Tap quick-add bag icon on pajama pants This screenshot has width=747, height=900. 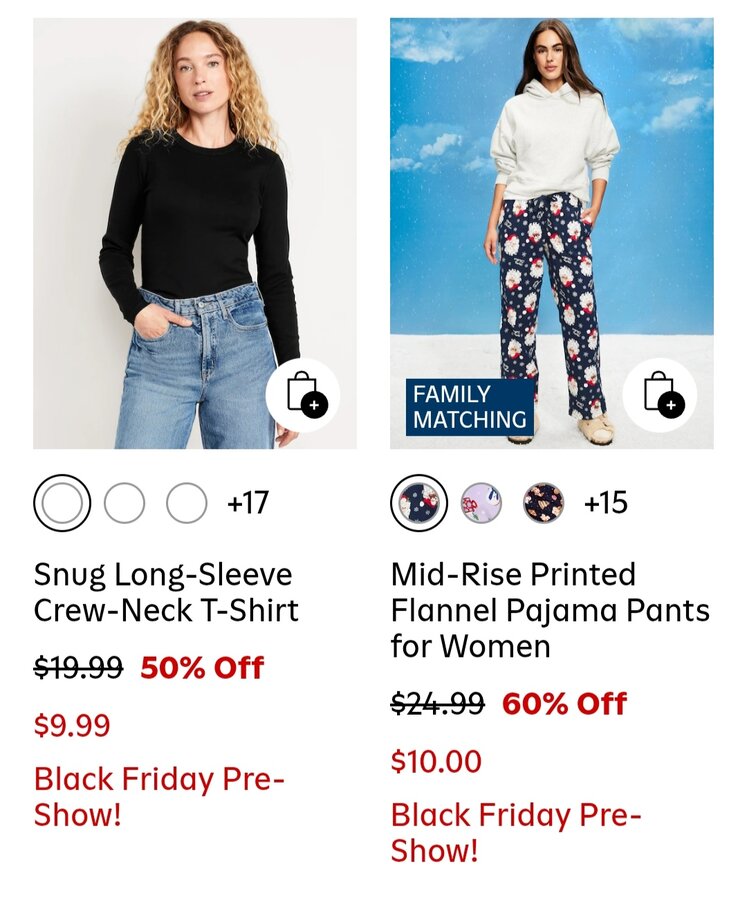[659, 394]
